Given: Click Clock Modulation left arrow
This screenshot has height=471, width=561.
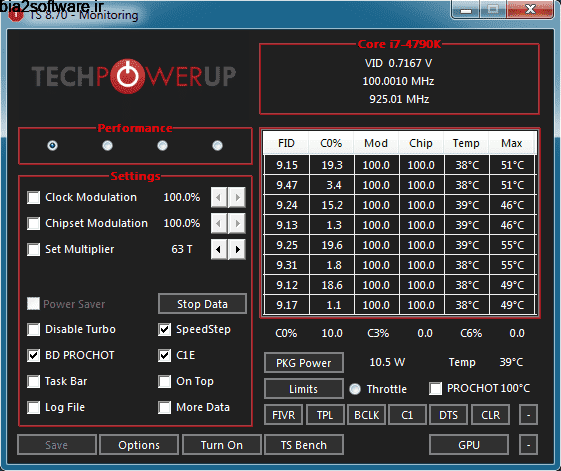Looking at the screenshot, I should coord(219,197).
